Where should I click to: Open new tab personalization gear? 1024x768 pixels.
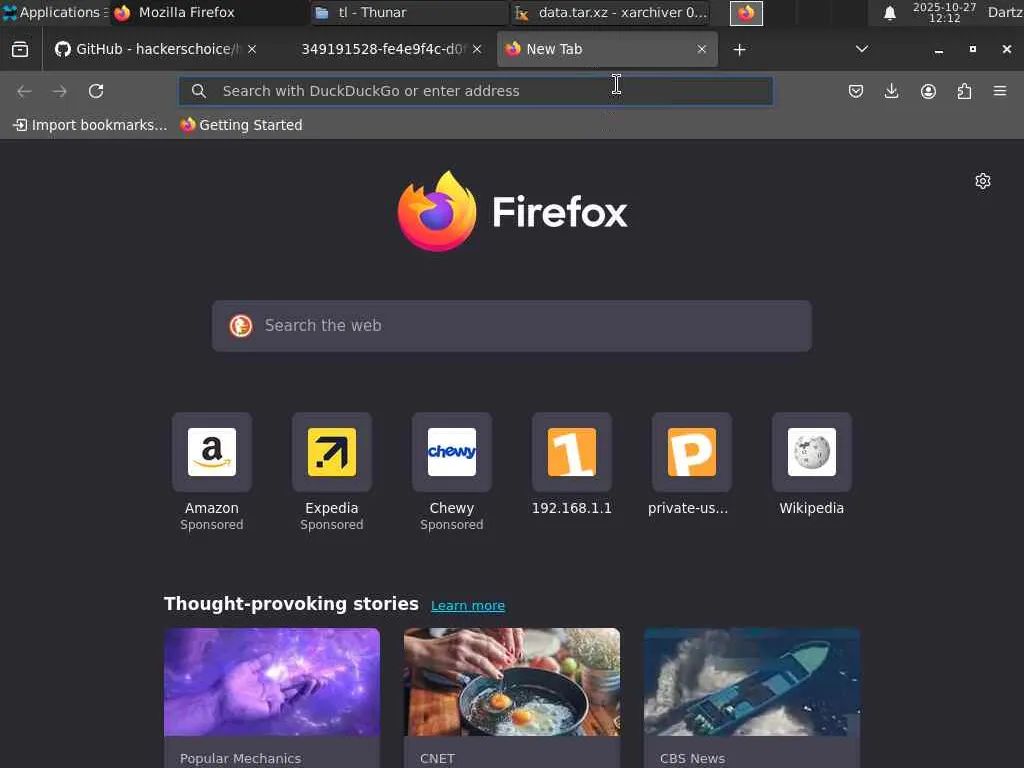983,181
